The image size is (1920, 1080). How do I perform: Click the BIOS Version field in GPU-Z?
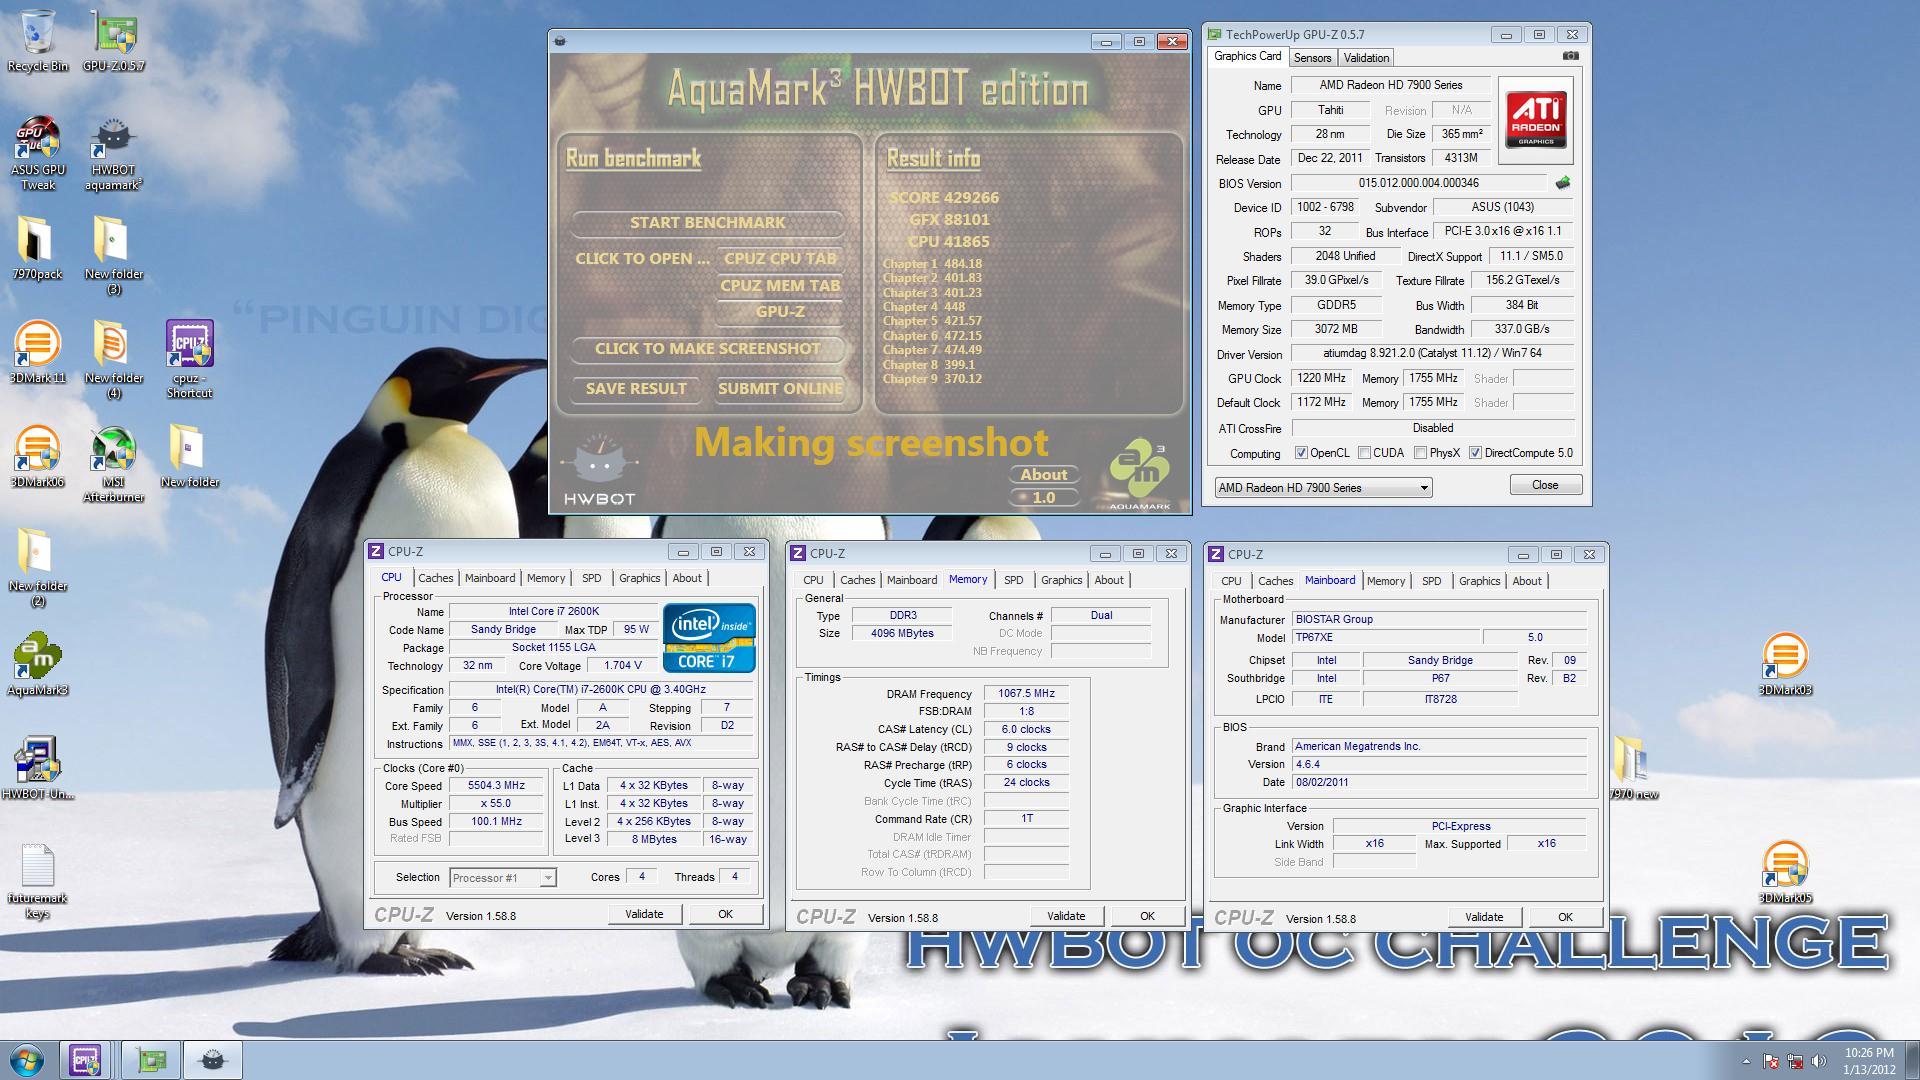[1418, 183]
